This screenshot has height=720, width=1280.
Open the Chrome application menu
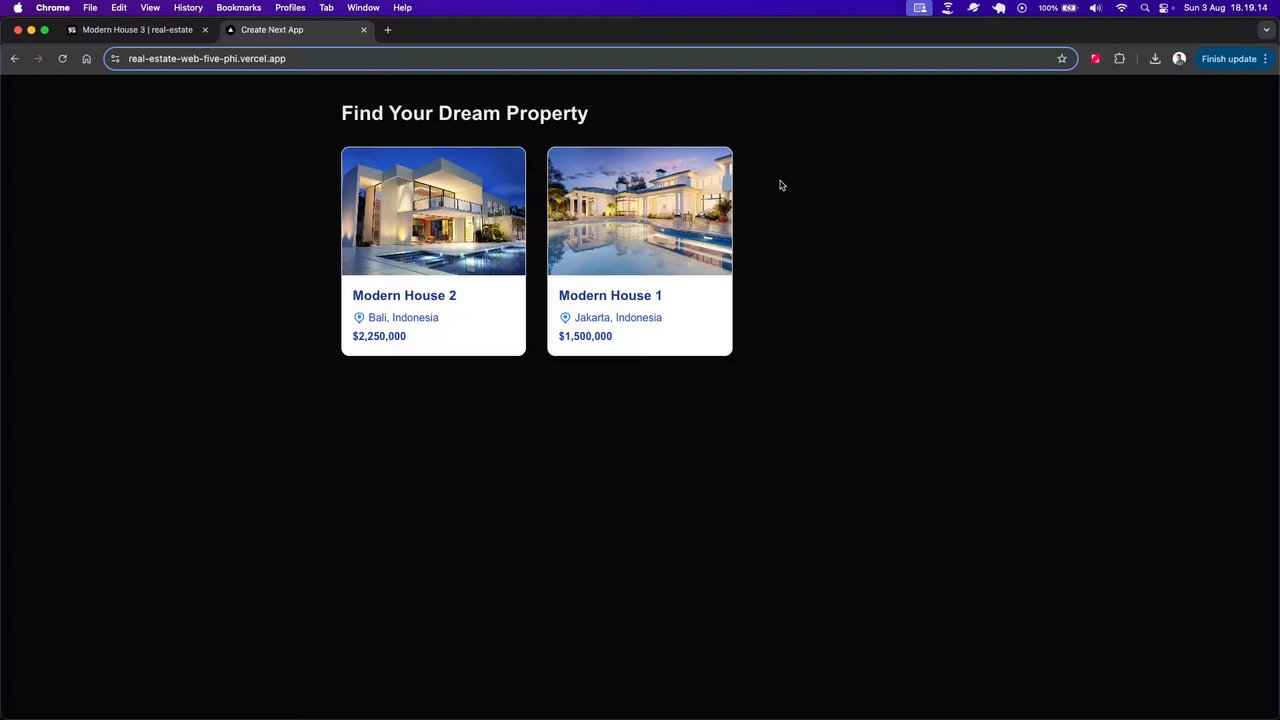(x=52, y=8)
